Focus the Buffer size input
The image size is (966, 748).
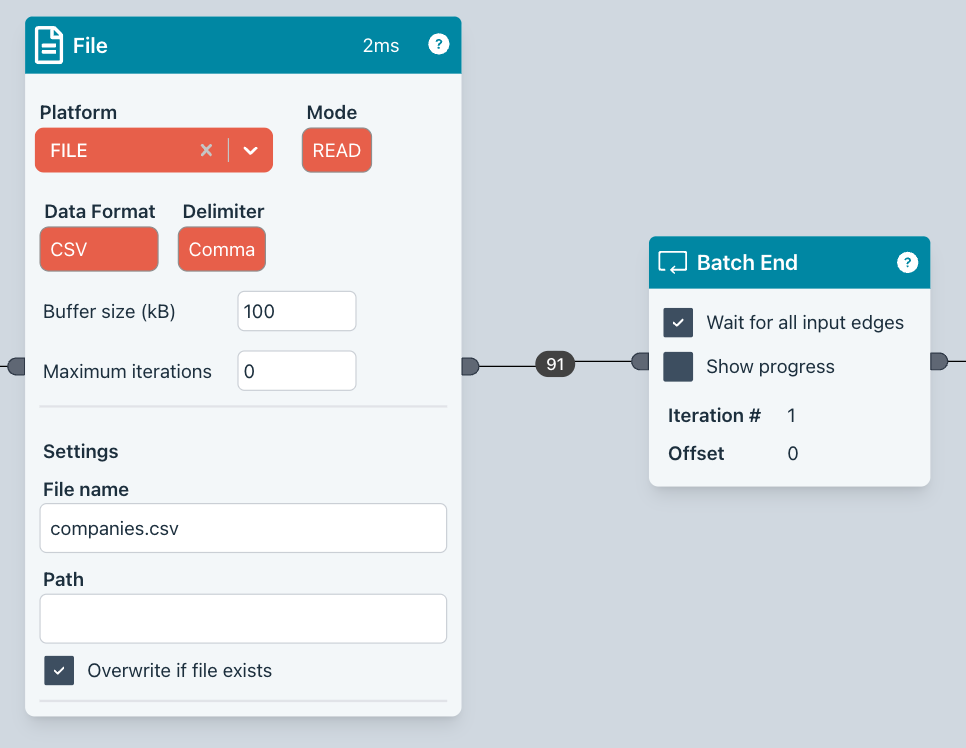297,311
